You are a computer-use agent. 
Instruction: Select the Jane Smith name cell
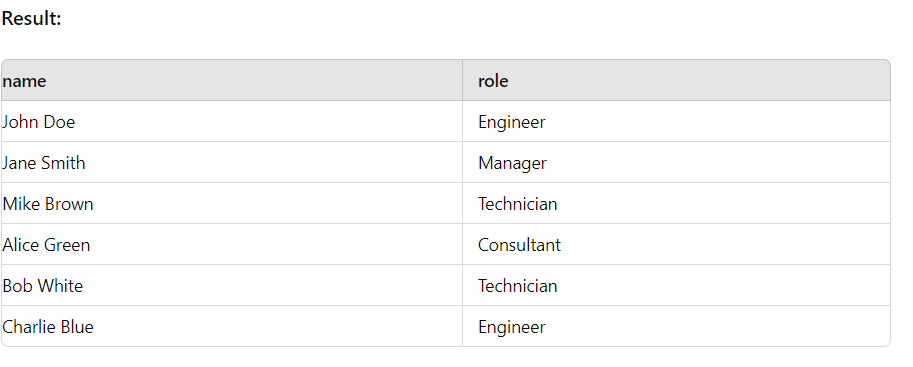pyautogui.click(x=232, y=163)
